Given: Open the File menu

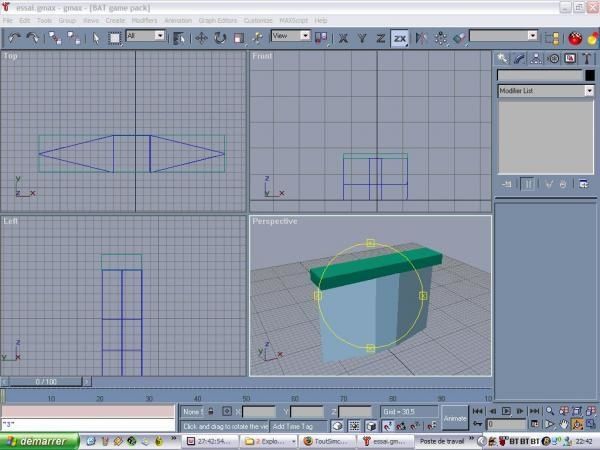Looking at the screenshot, I should 8,20.
